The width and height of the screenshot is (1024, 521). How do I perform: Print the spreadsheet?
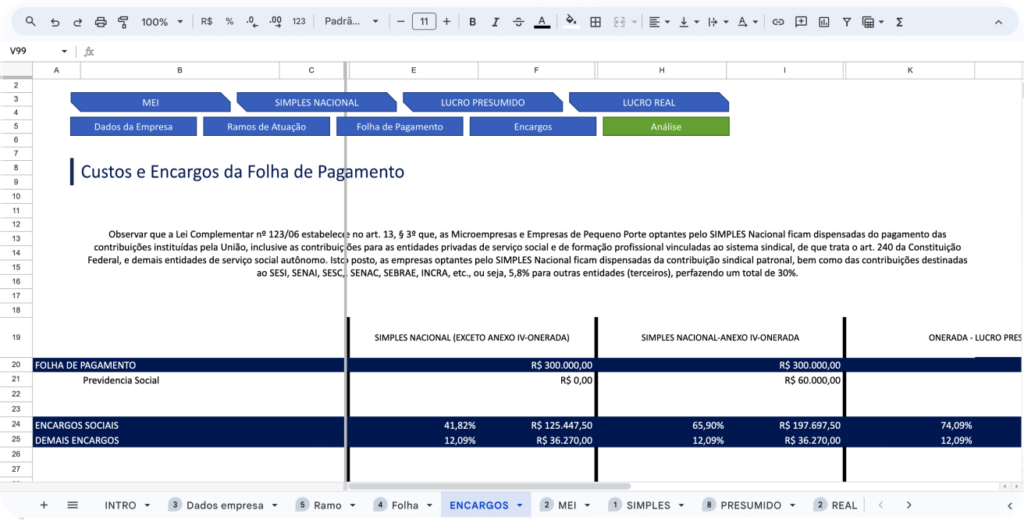(101, 22)
